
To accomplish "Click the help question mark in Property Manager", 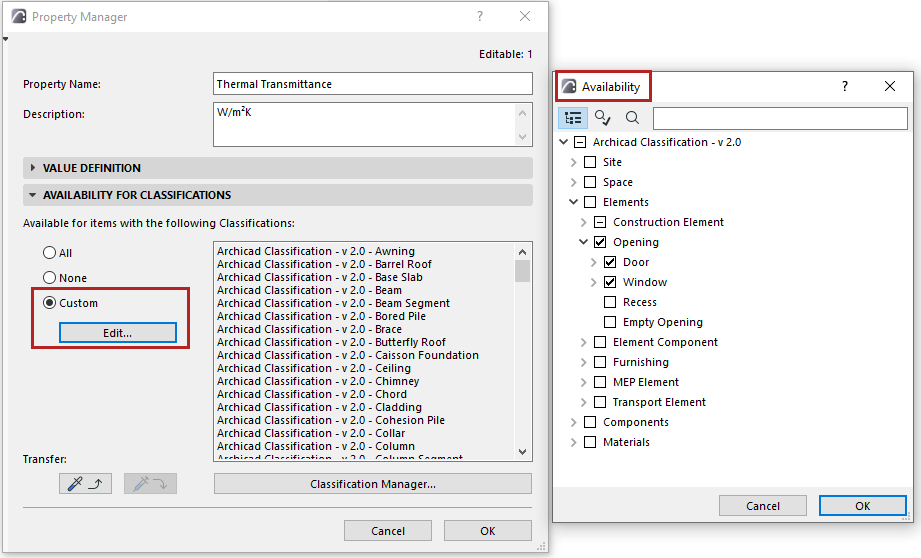I will tap(480, 17).
